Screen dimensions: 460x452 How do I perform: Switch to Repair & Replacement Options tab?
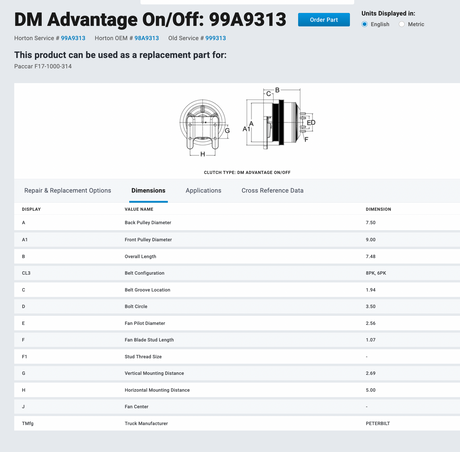point(68,190)
